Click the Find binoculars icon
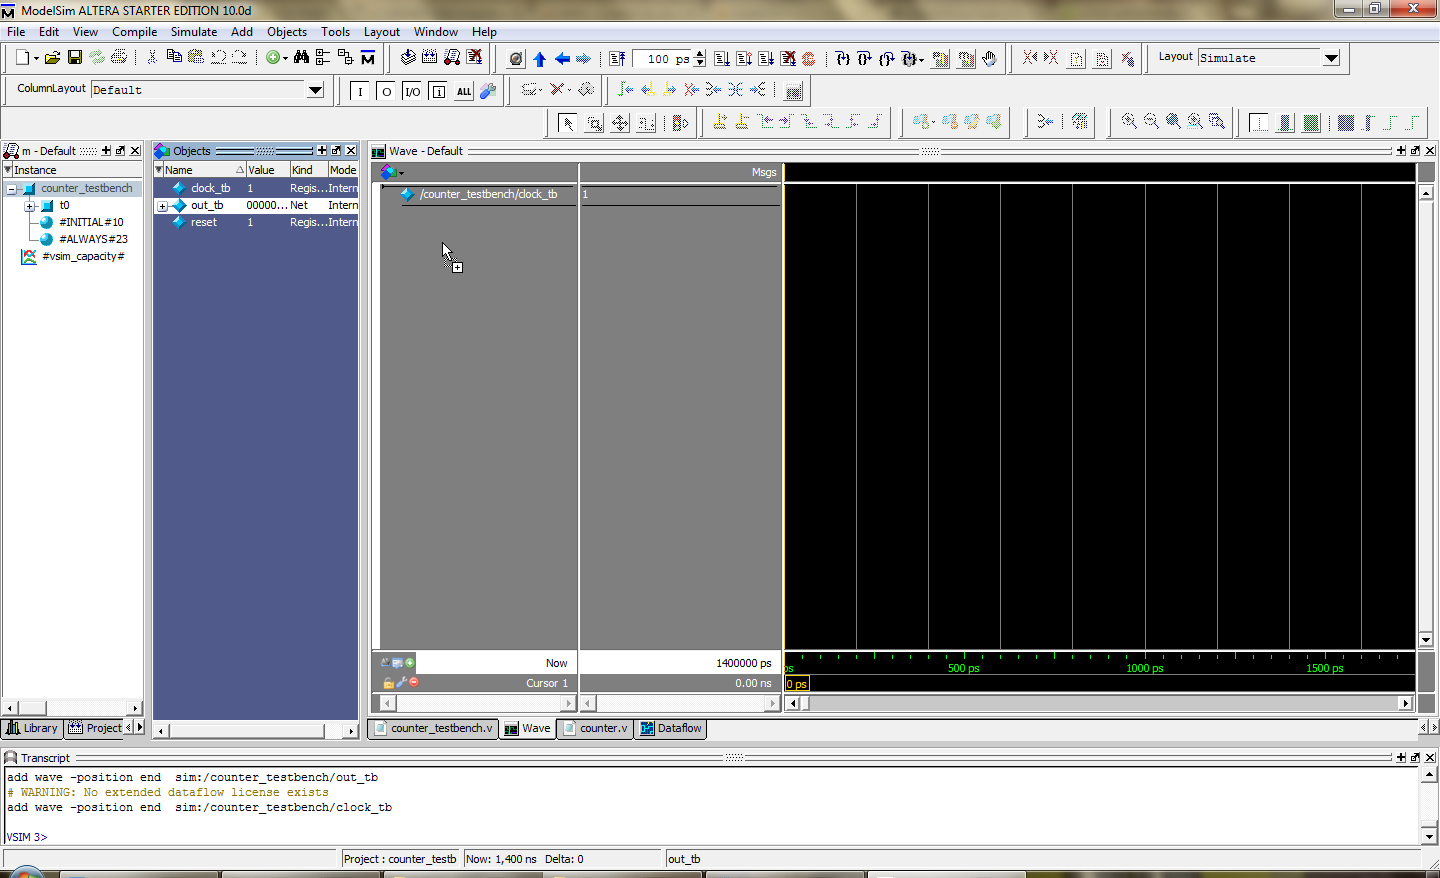Screen dimensions: 1440x878 (301, 58)
